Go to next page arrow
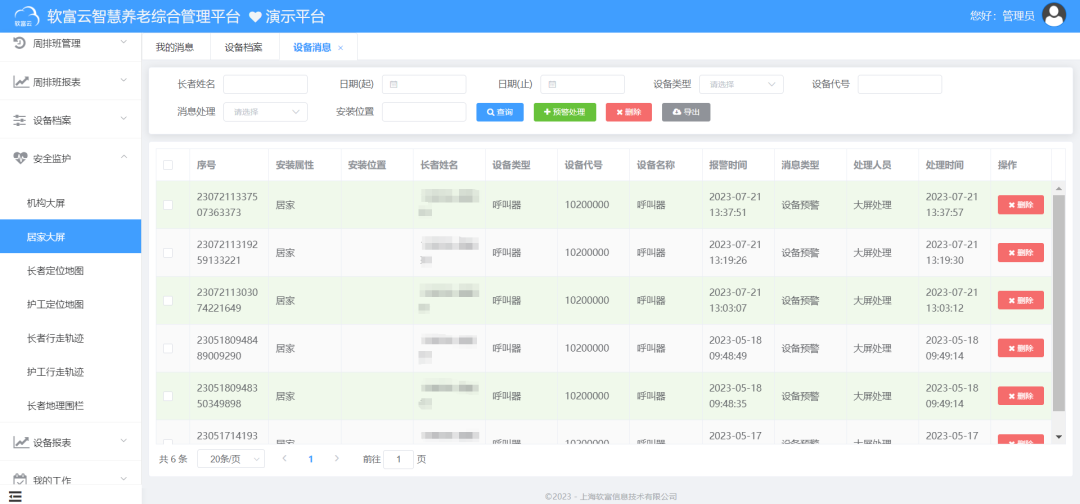The image size is (1080, 504). pos(336,459)
